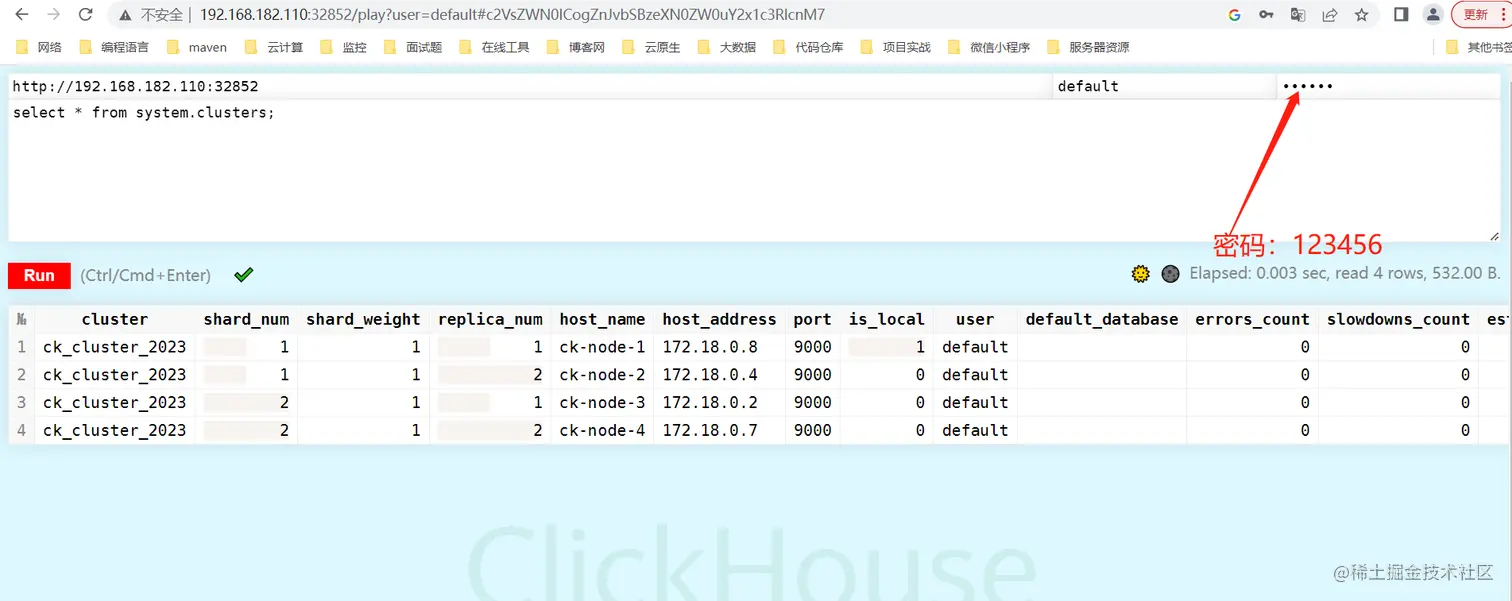Click the host_name column header
The height and width of the screenshot is (601, 1512).
point(602,320)
